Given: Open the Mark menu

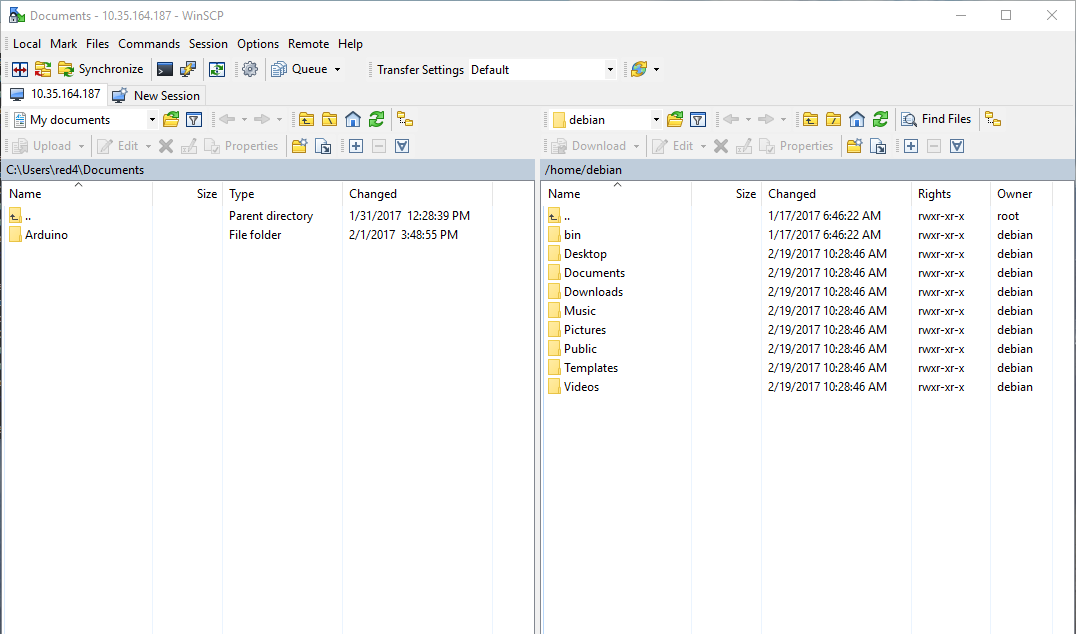Looking at the screenshot, I should click(x=64, y=44).
